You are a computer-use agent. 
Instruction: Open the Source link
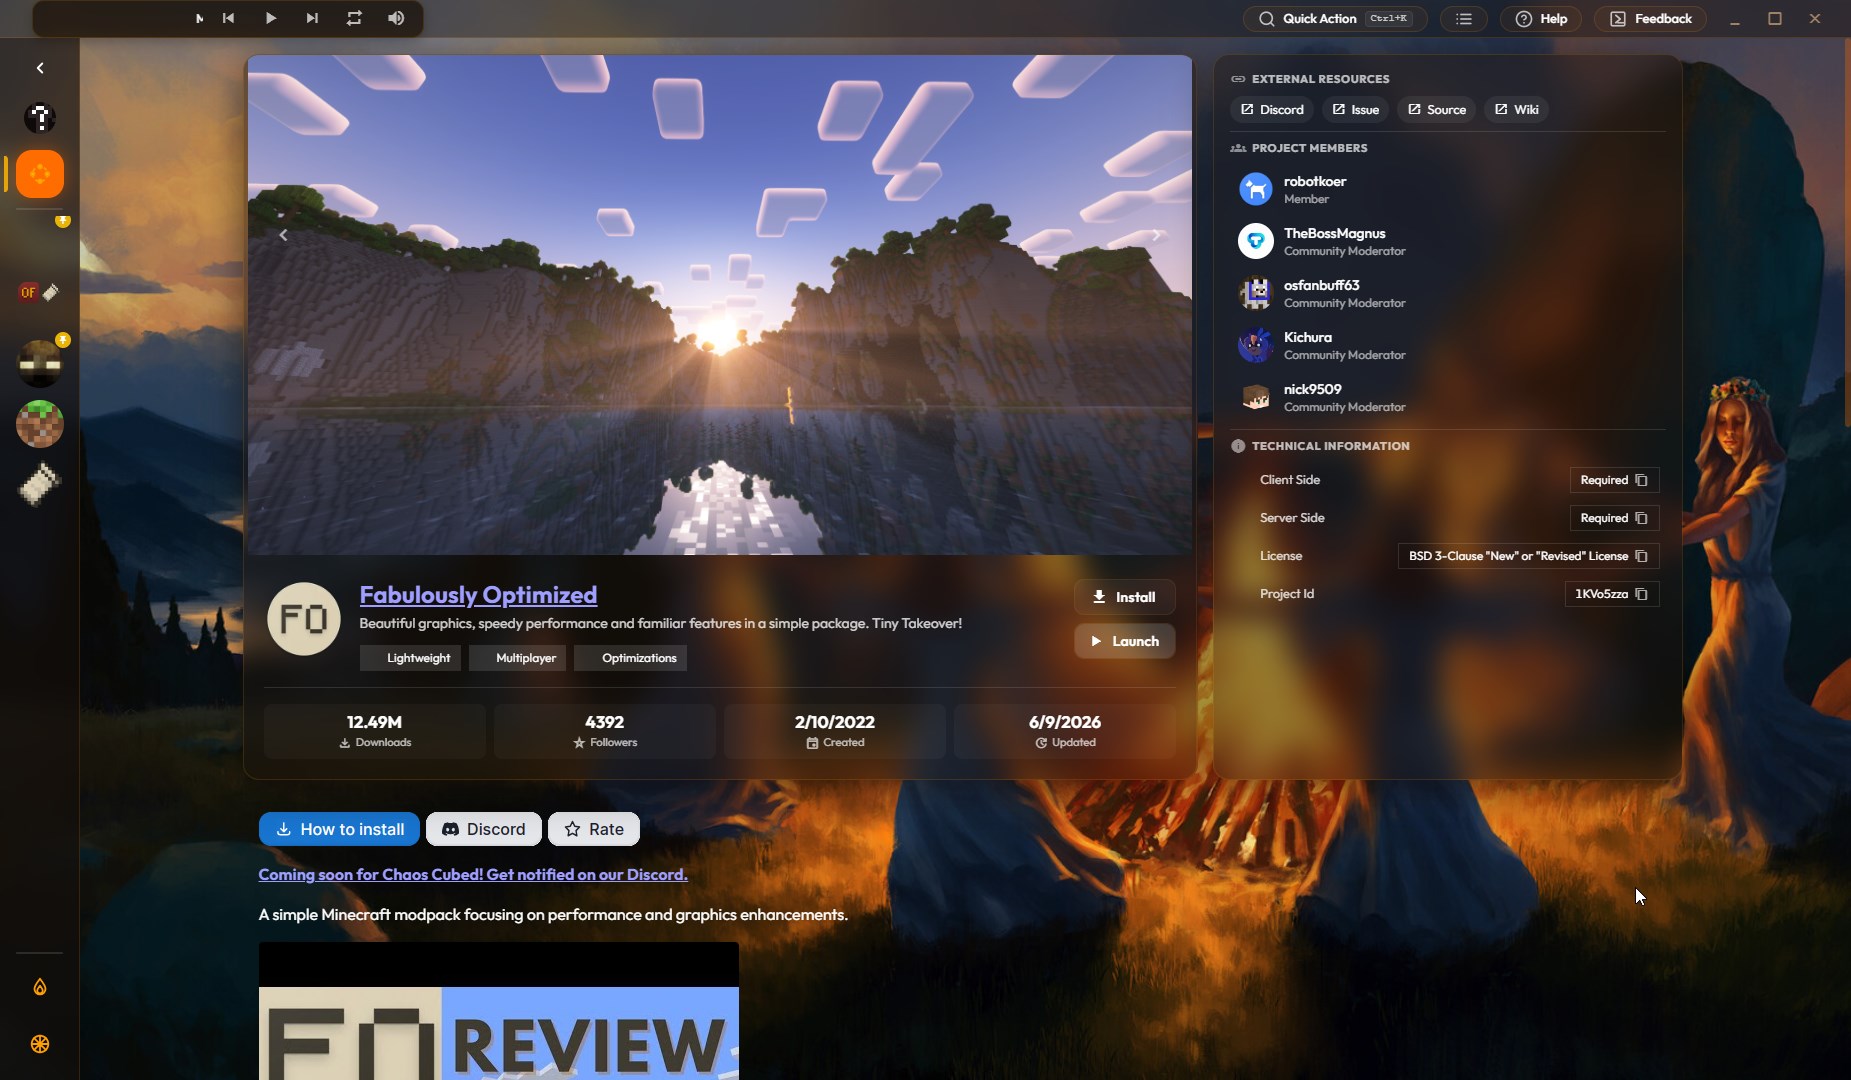[x=1436, y=110]
